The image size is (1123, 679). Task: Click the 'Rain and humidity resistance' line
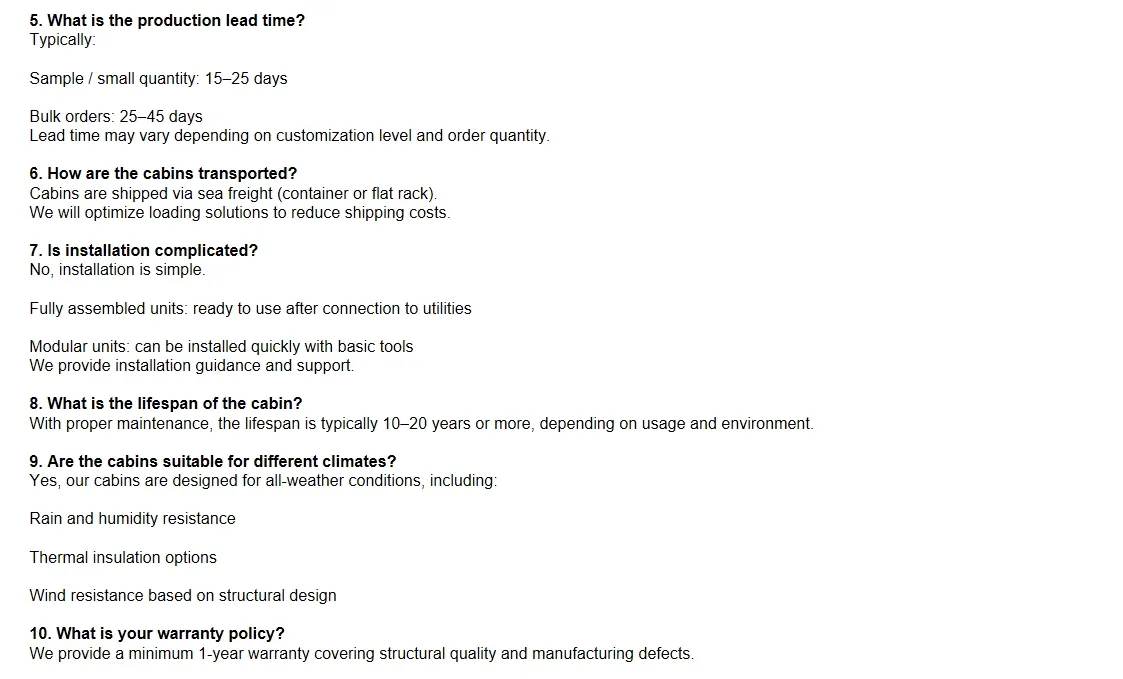coord(132,518)
